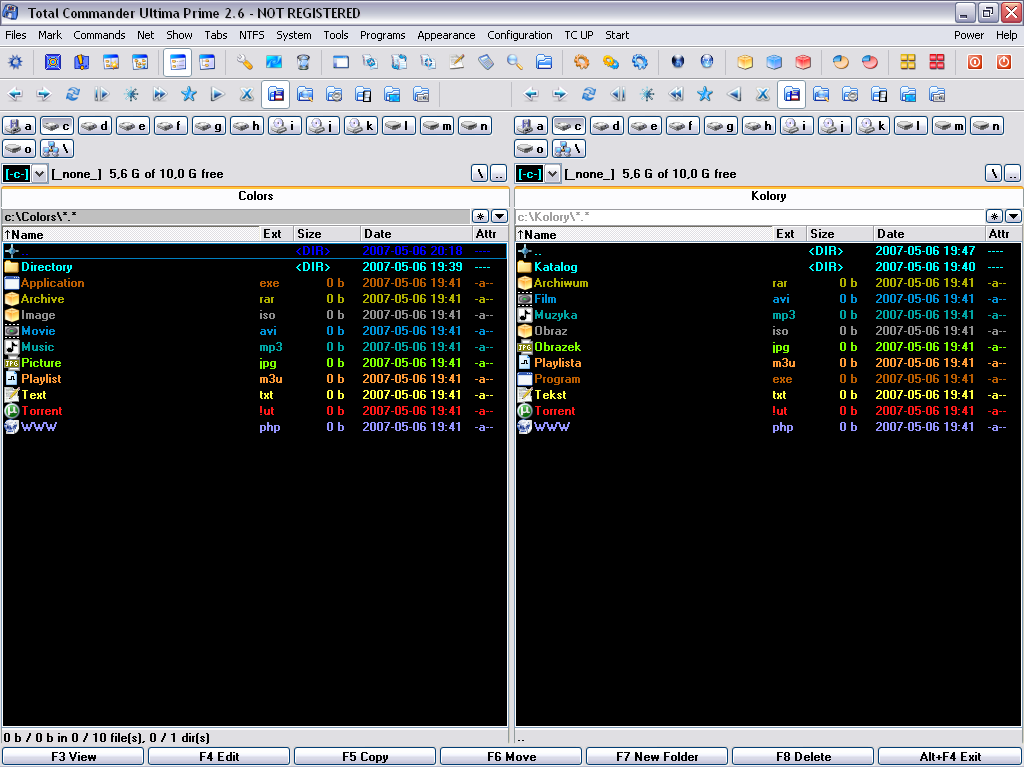This screenshot has width=1024, height=768.
Task: Open right panel asterisk hotlist button
Action: (995, 216)
